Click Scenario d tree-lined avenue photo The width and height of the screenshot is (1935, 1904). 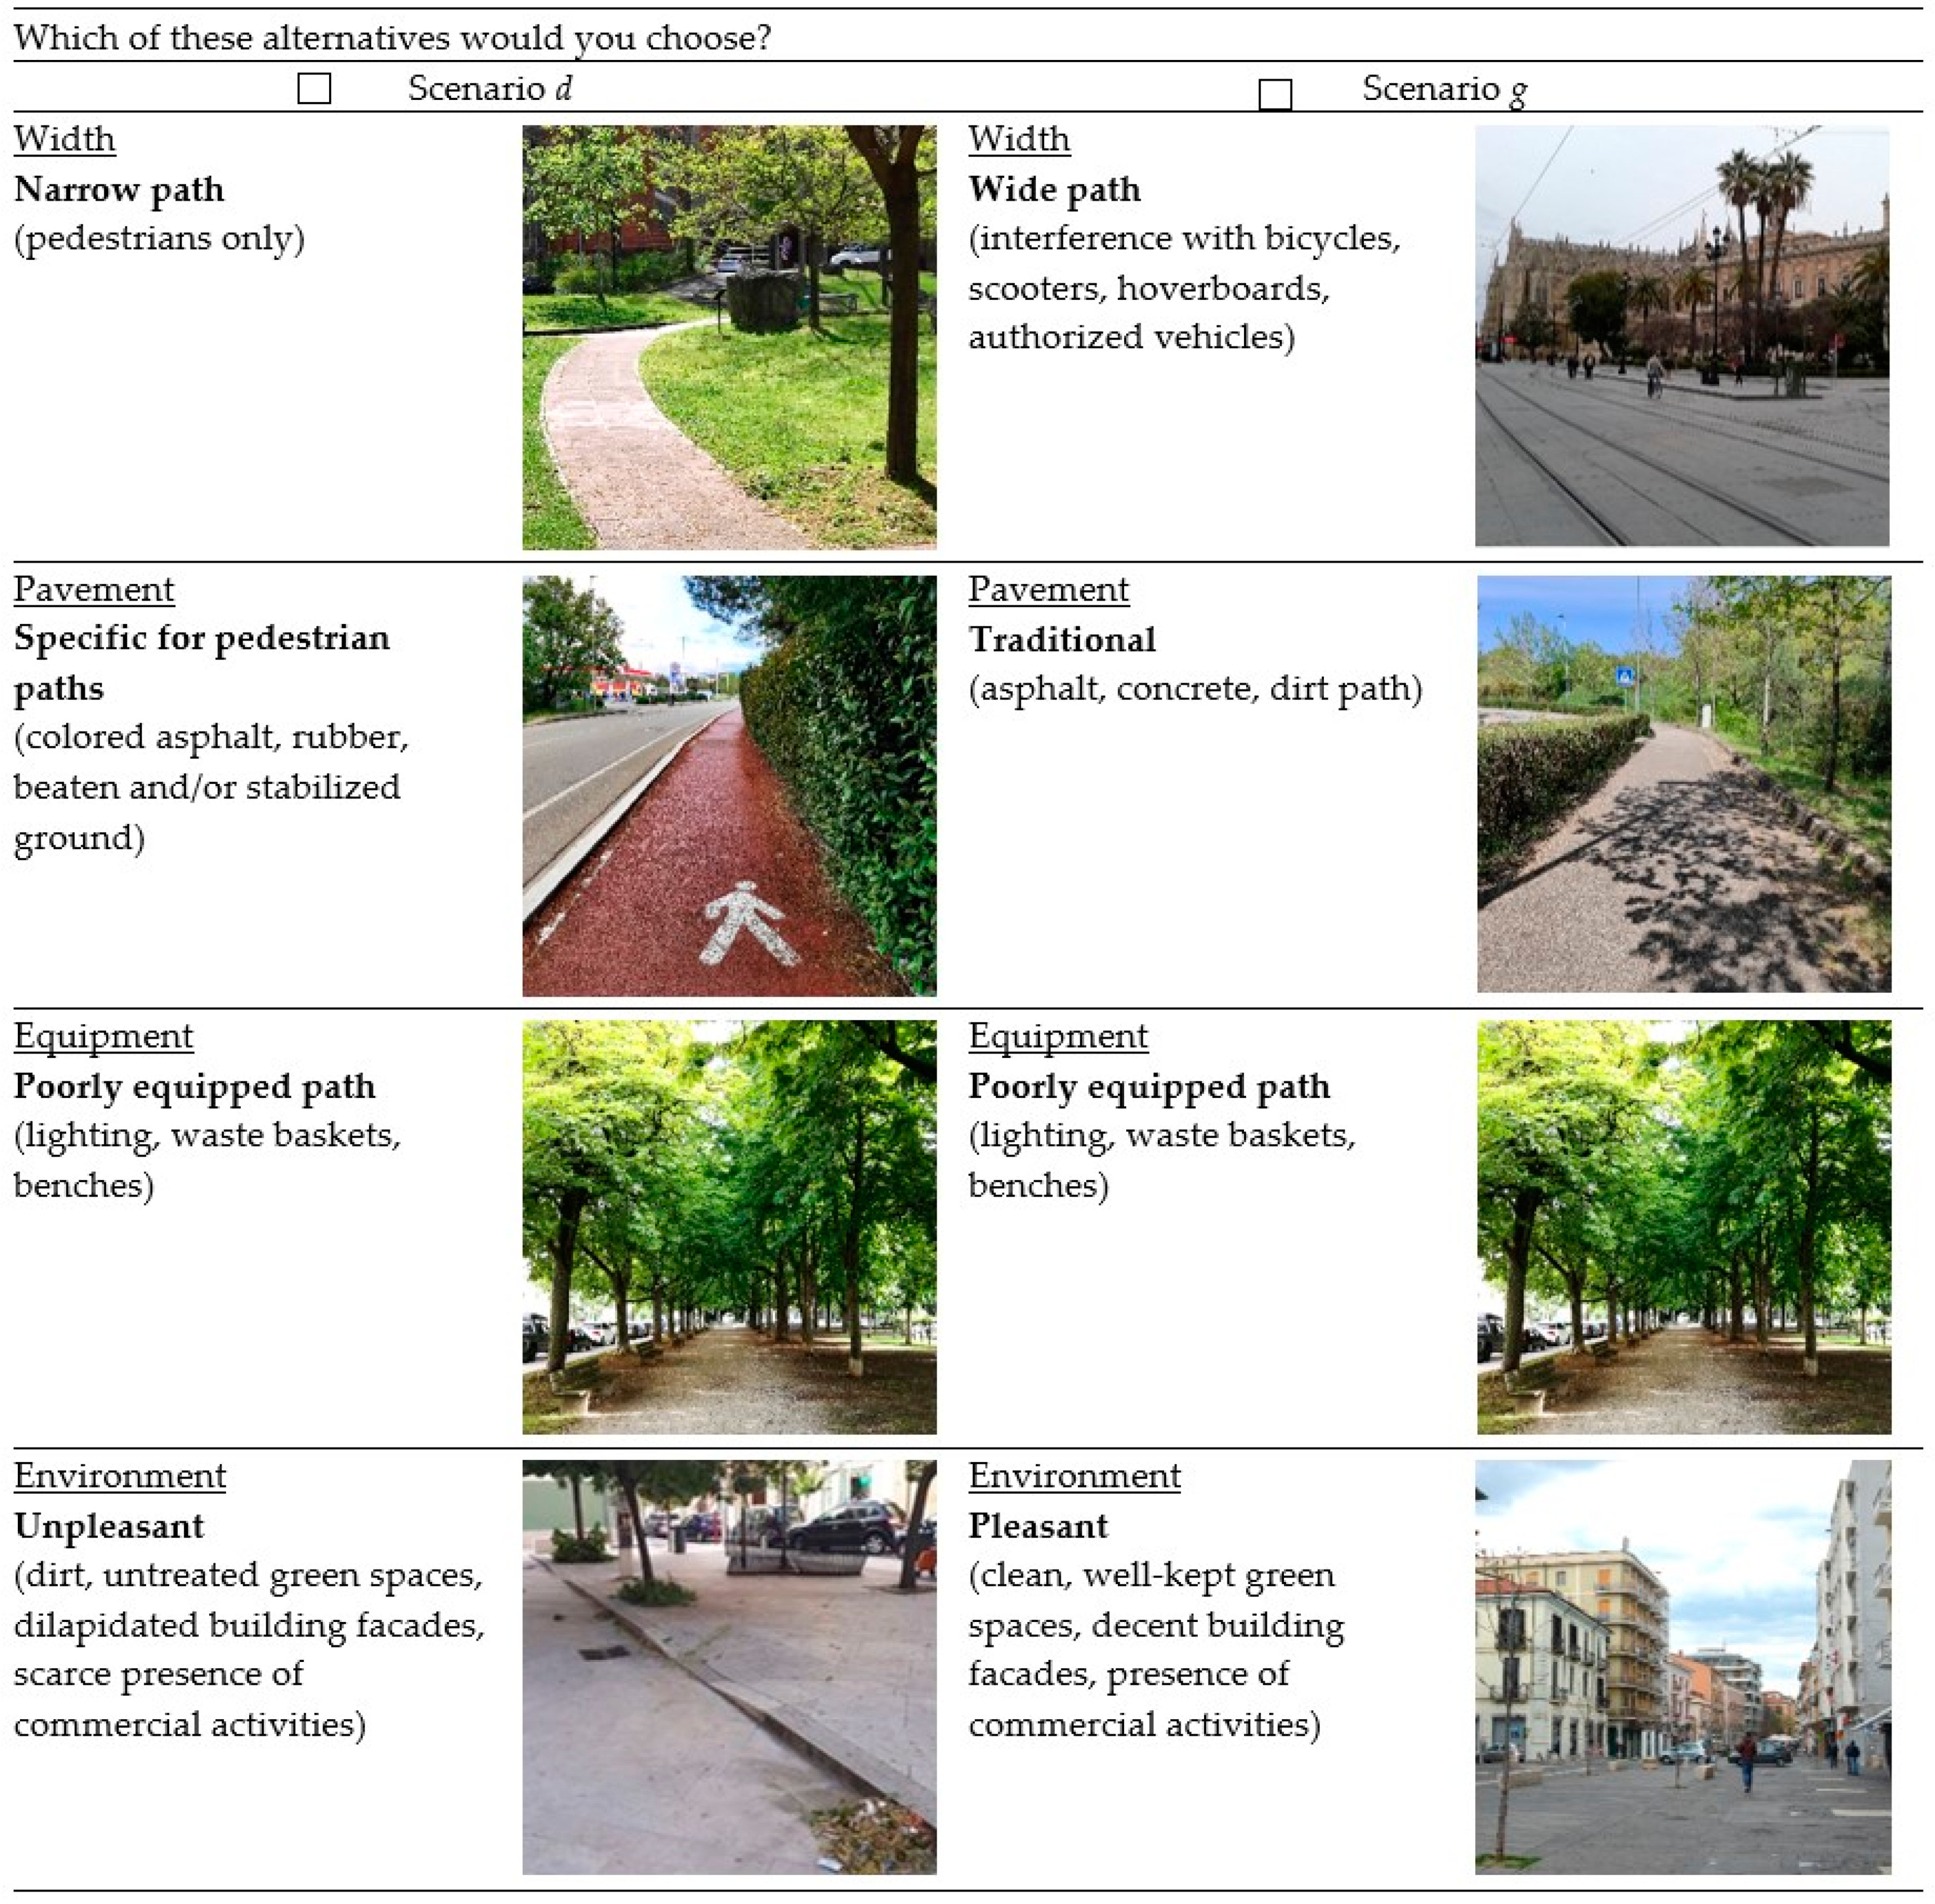[729, 1227]
